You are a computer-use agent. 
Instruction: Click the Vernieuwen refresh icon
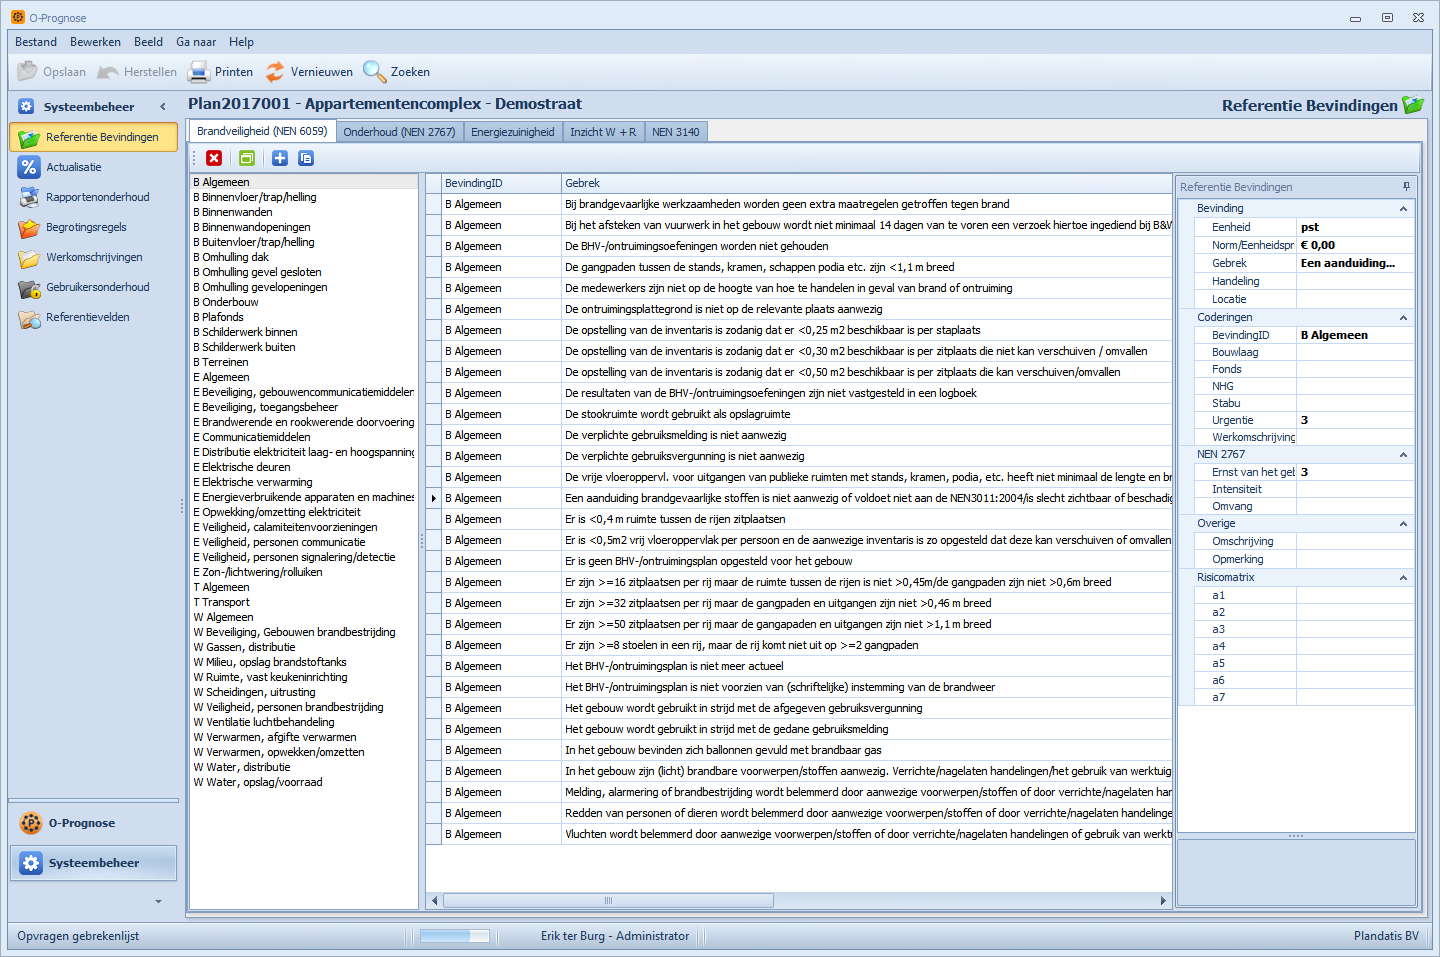tap(275, 72)
